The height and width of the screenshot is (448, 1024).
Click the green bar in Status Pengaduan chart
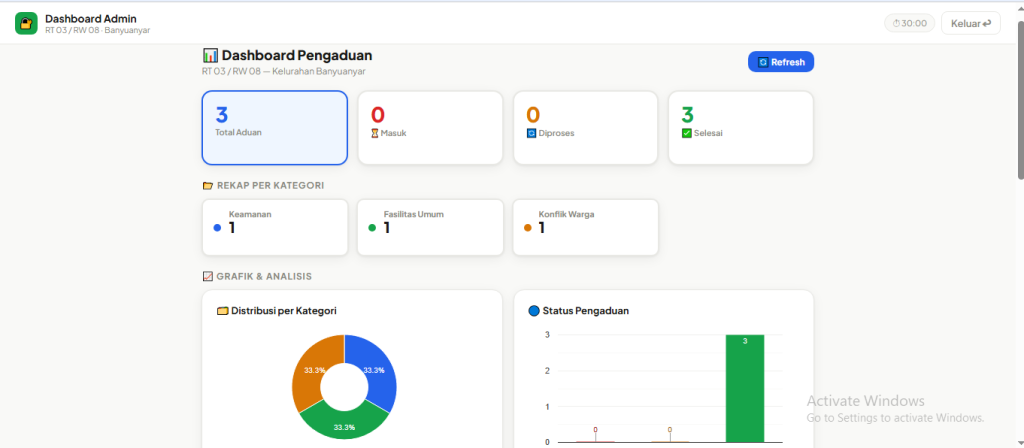[745, 390]
